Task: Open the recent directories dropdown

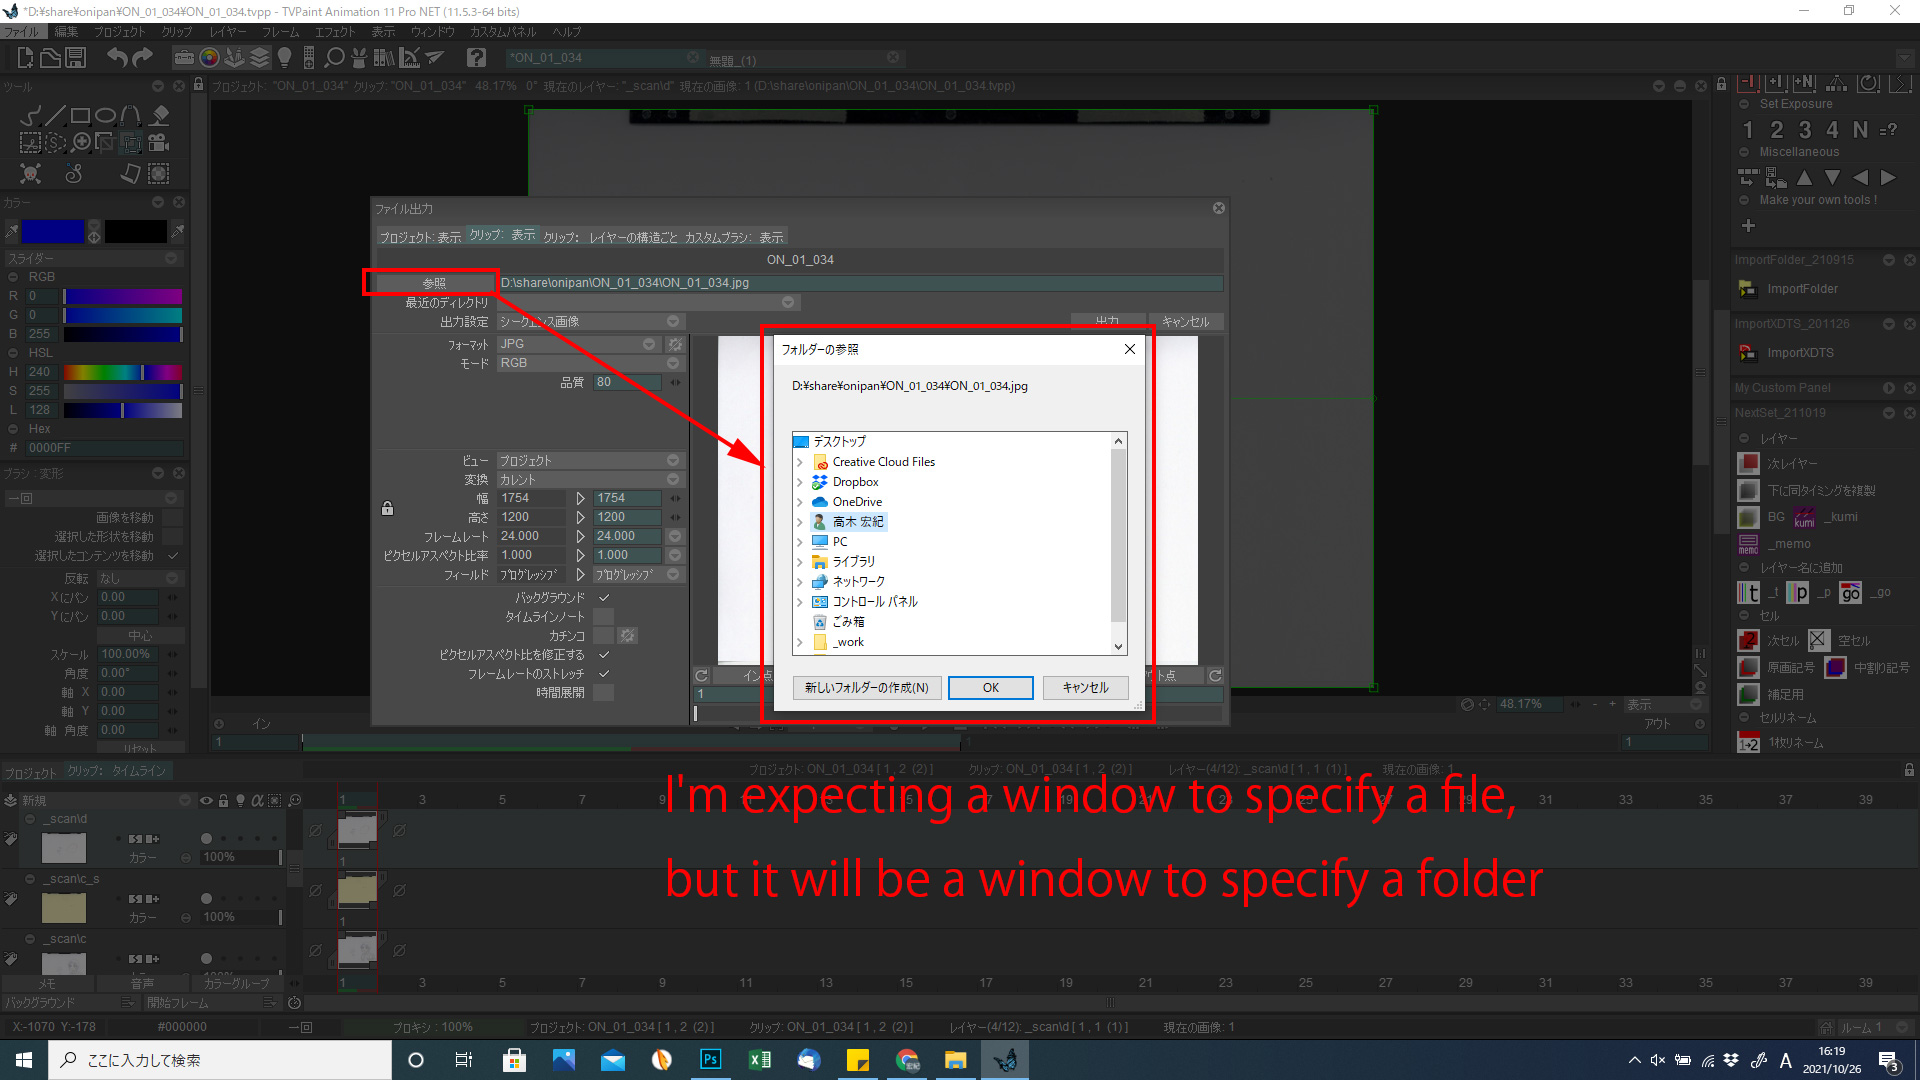Action: (x=648, y=303)
